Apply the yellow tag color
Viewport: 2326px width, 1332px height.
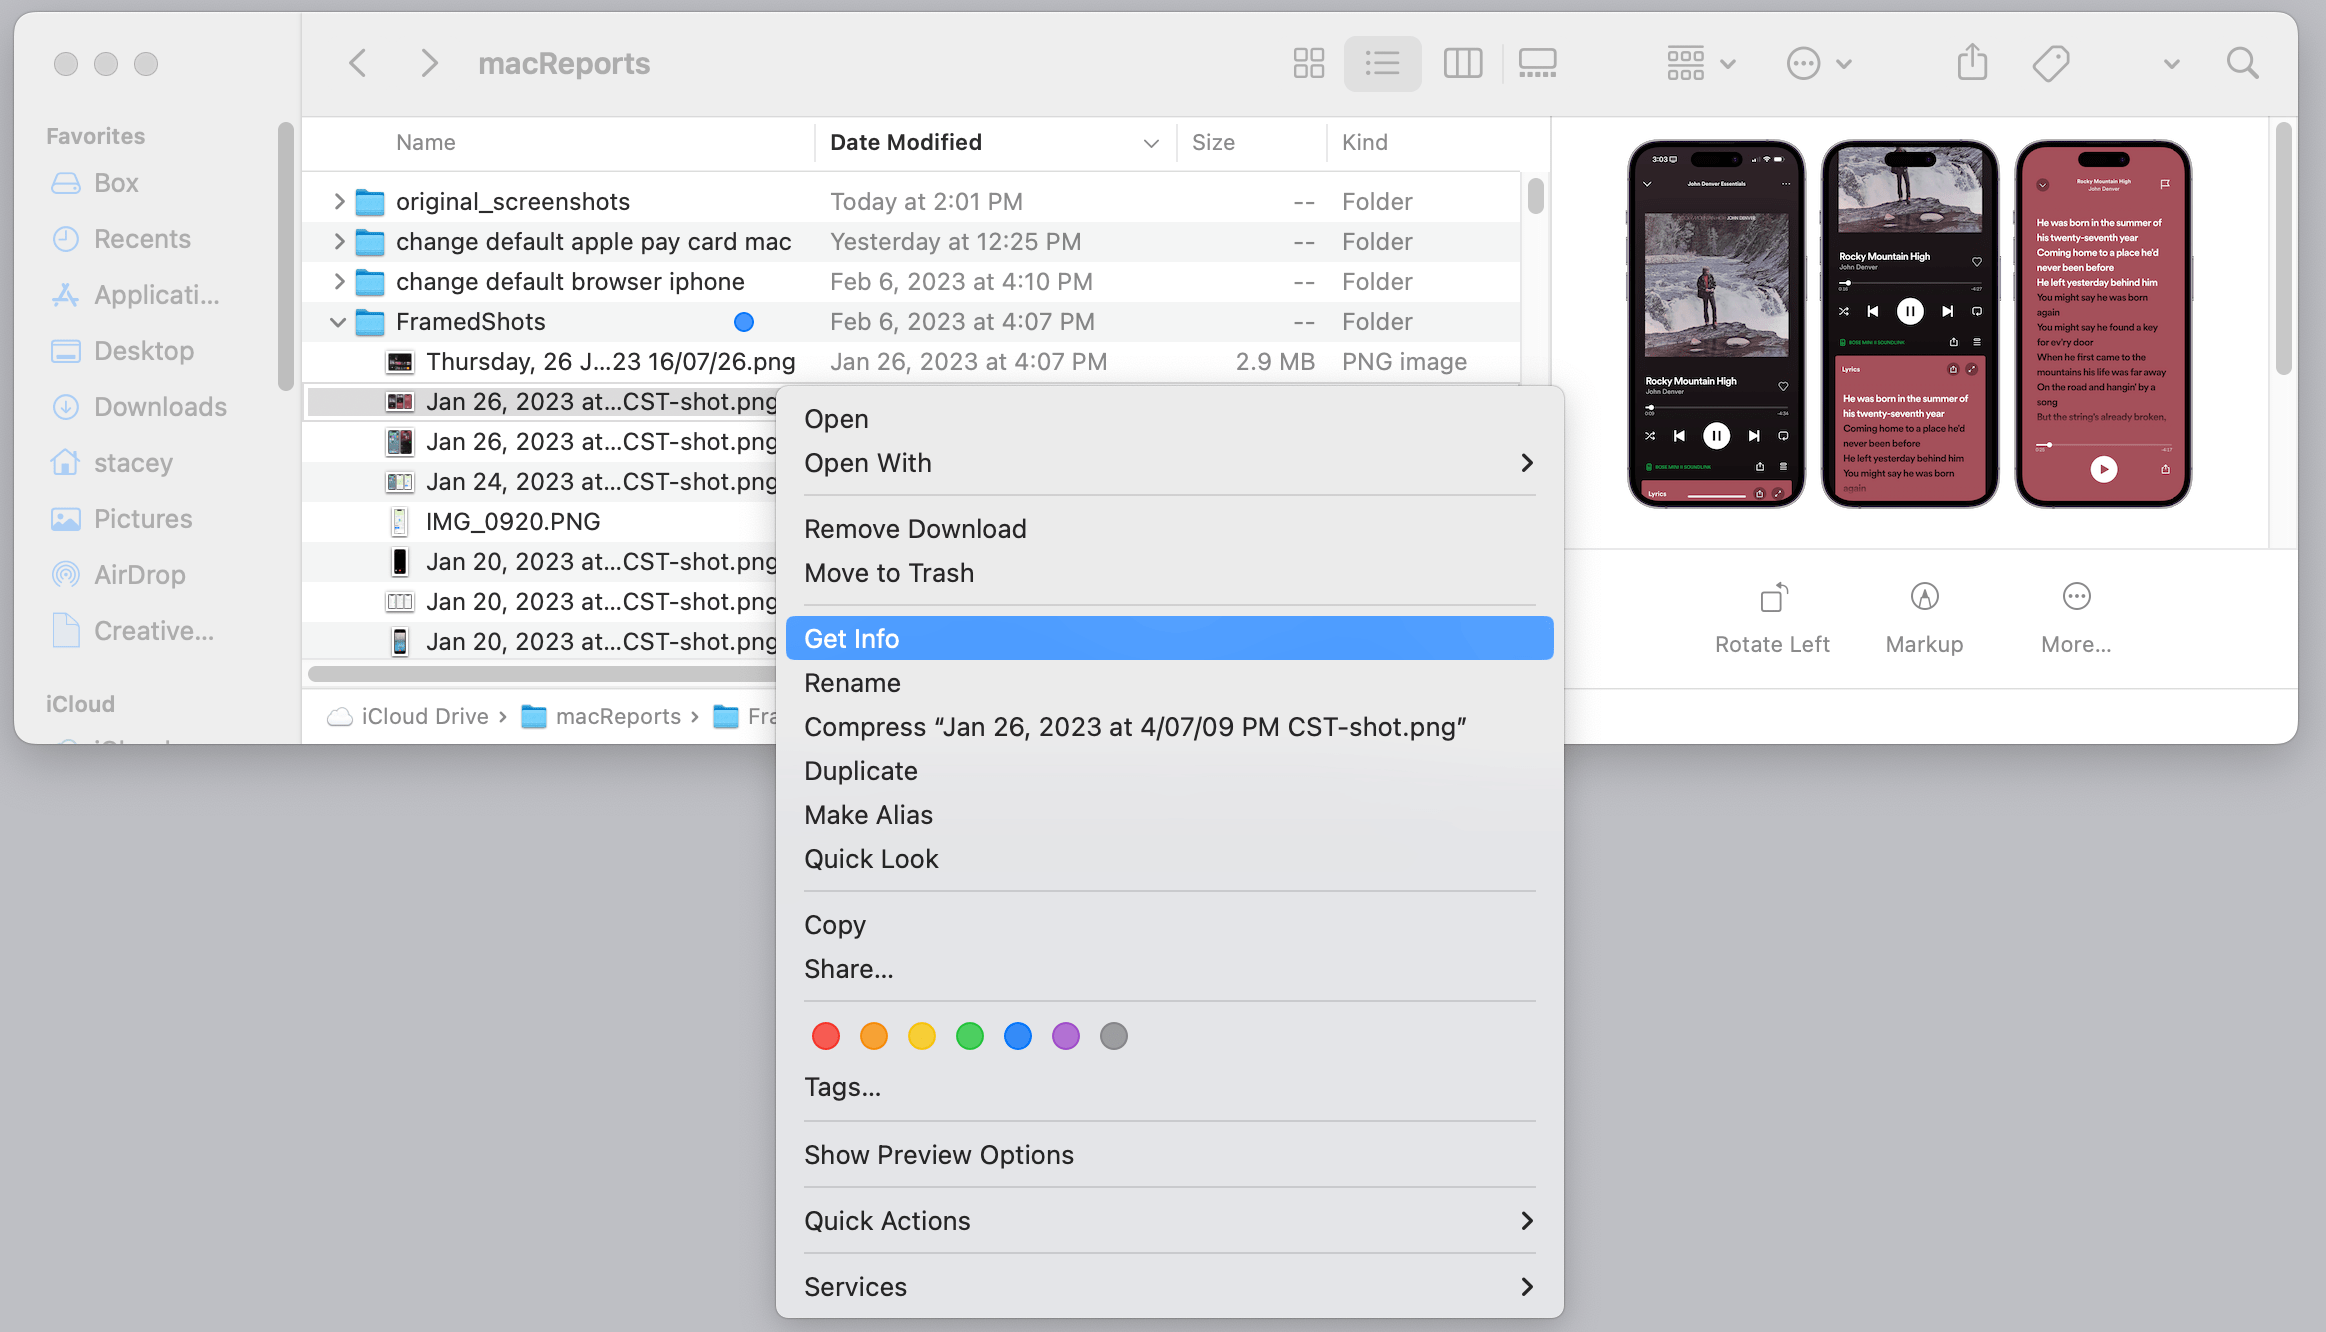[x=922, y=1036]
